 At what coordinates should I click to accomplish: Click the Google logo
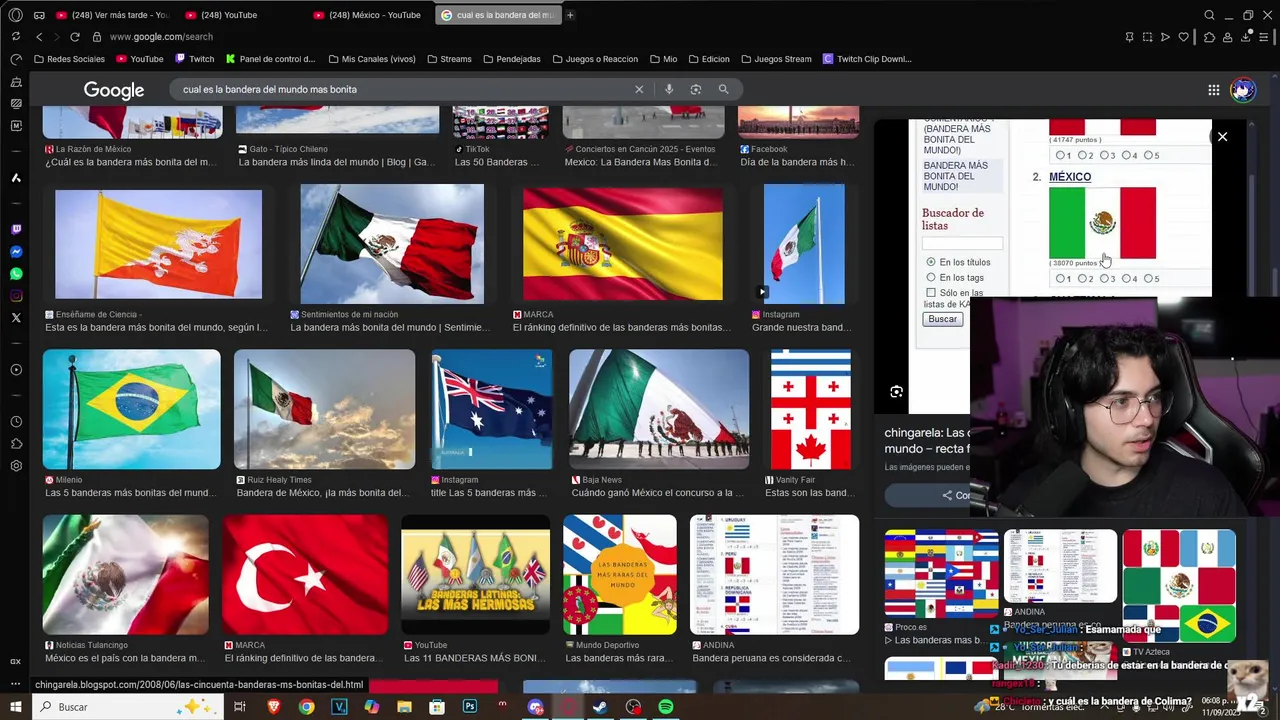[114, 90]
